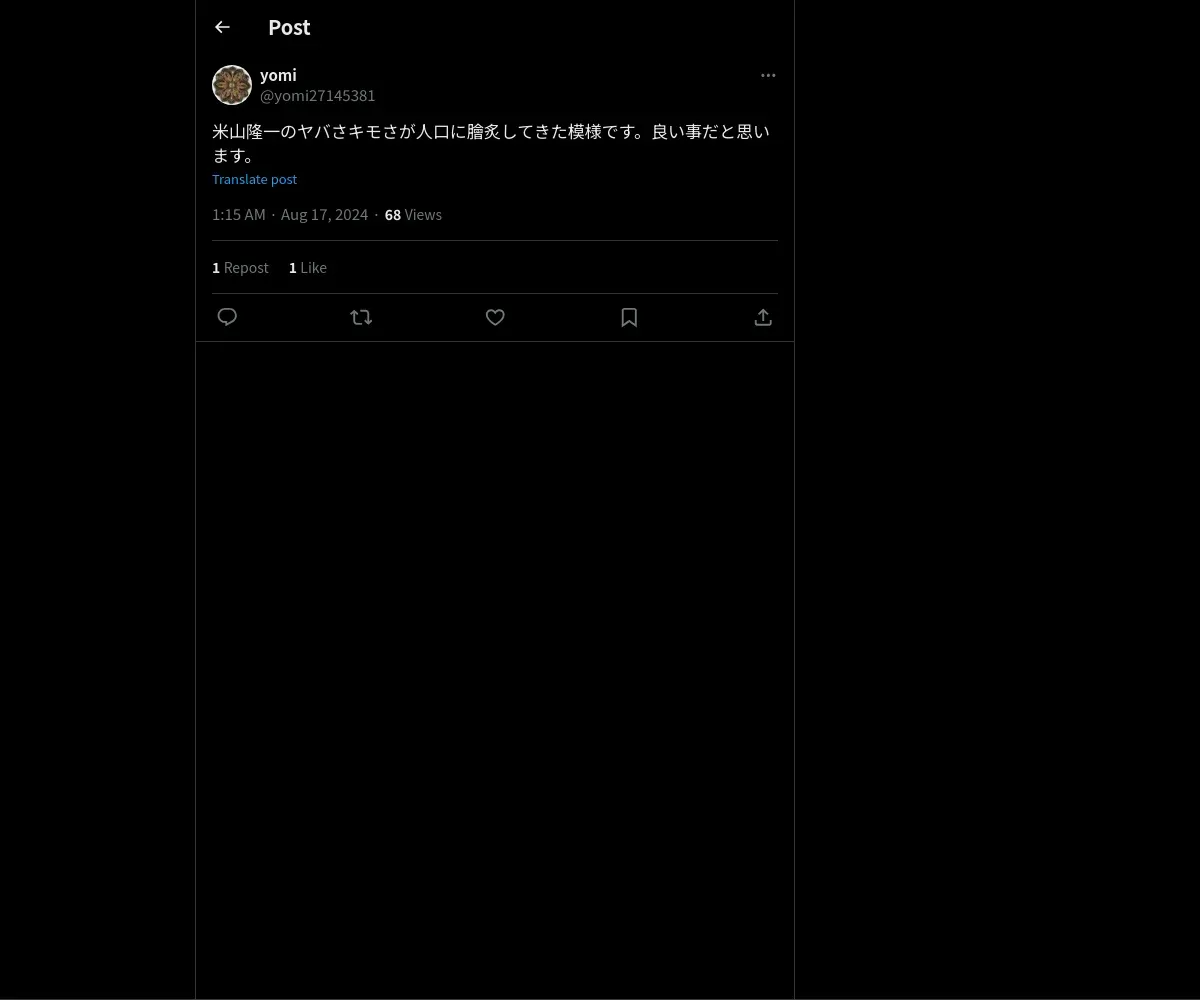This screenshot has width=1200, height=1000.
Task: Click the display name yomi
Action: (x=278, y=75)
